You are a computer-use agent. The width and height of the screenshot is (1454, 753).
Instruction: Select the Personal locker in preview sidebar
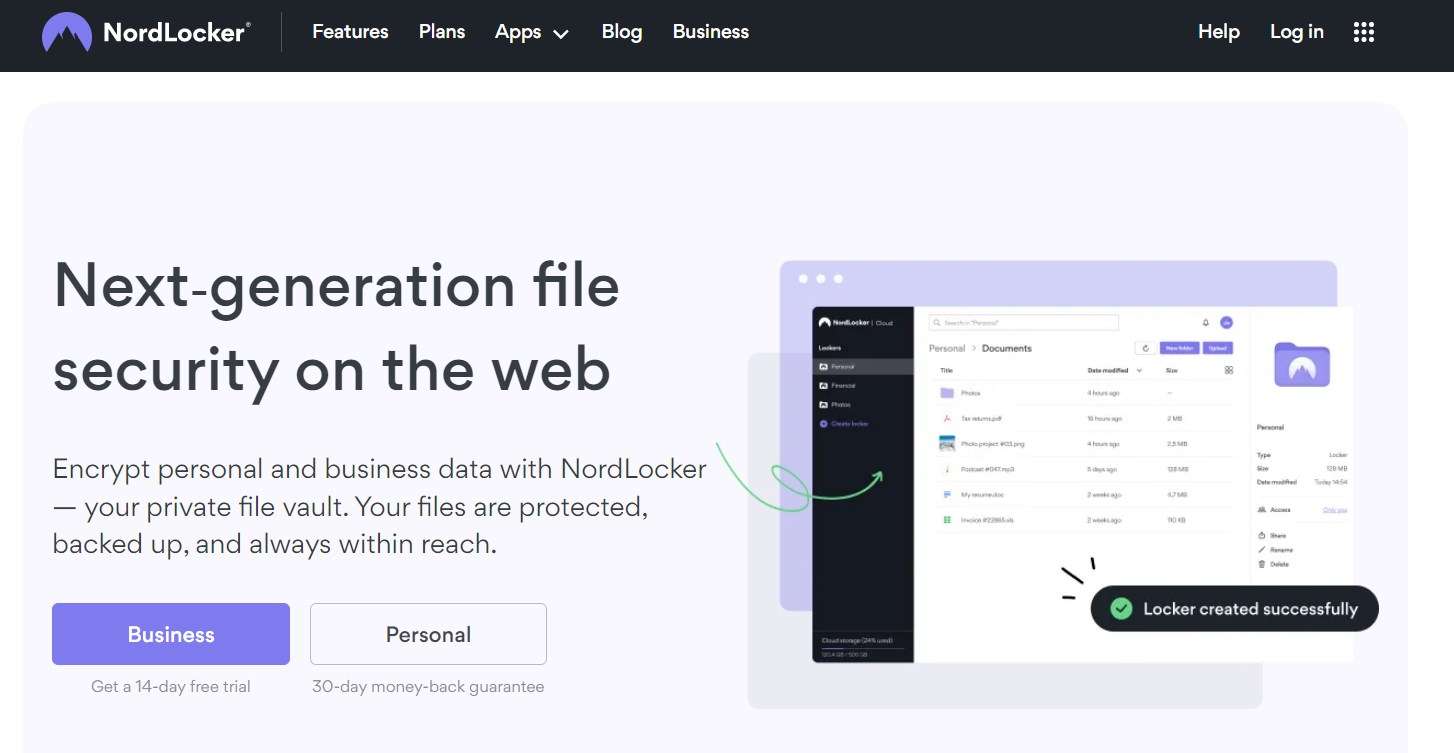tap(863, 367)
